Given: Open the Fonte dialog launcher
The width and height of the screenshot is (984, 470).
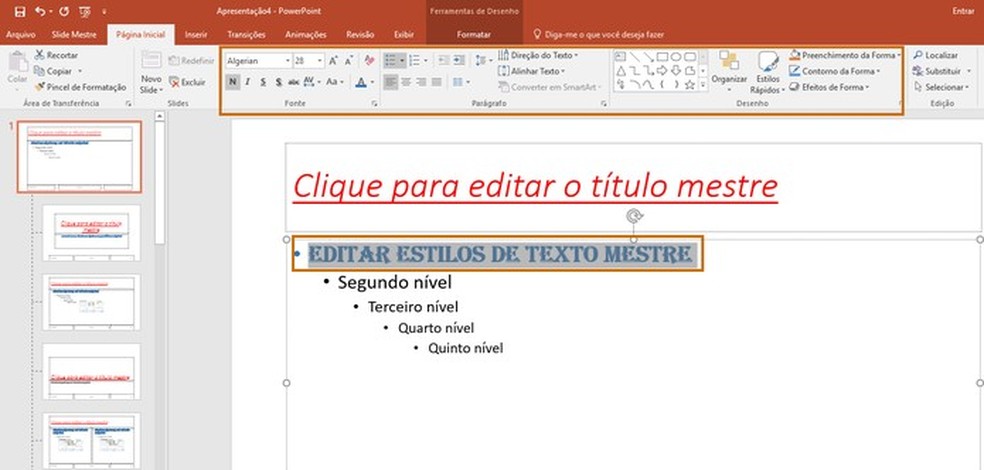Looking at the screenshot, I should coord(375,103).
